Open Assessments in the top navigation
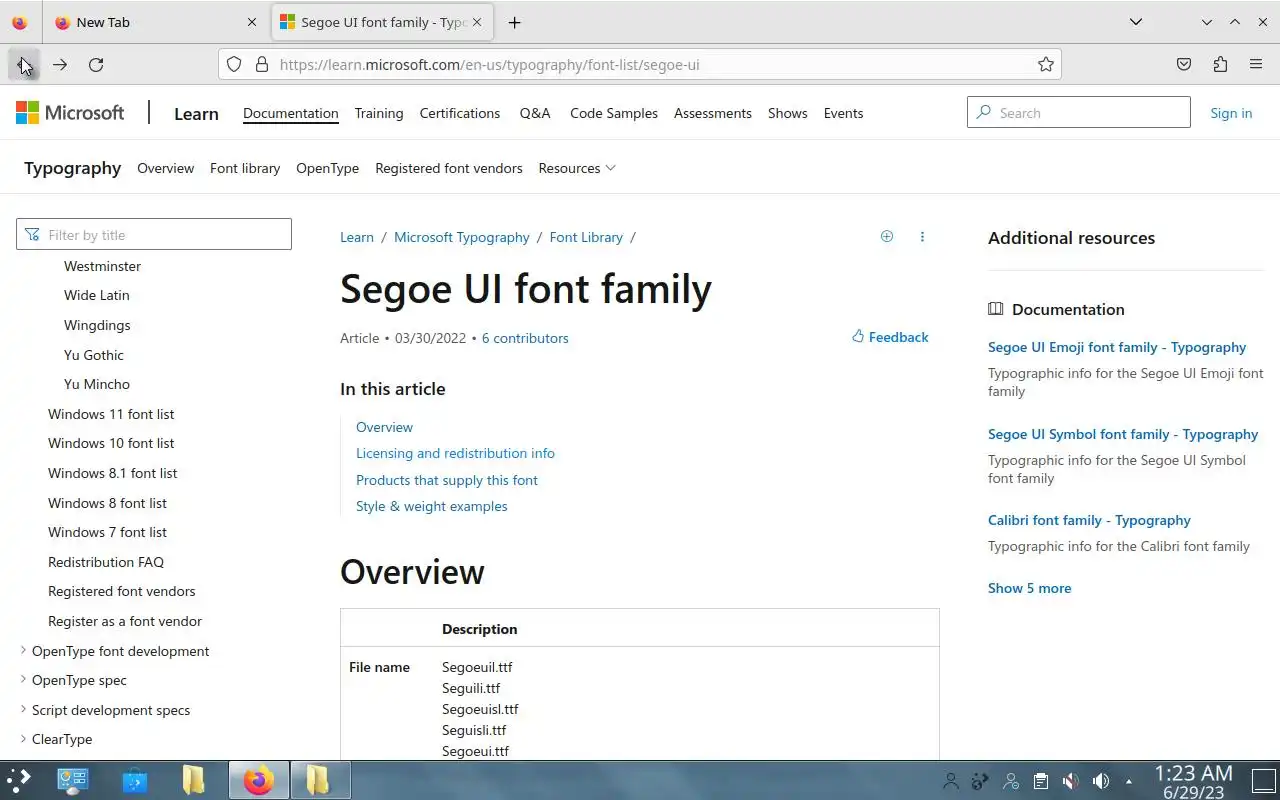Viewport: 1280px width, 800px height. point(713,113)
